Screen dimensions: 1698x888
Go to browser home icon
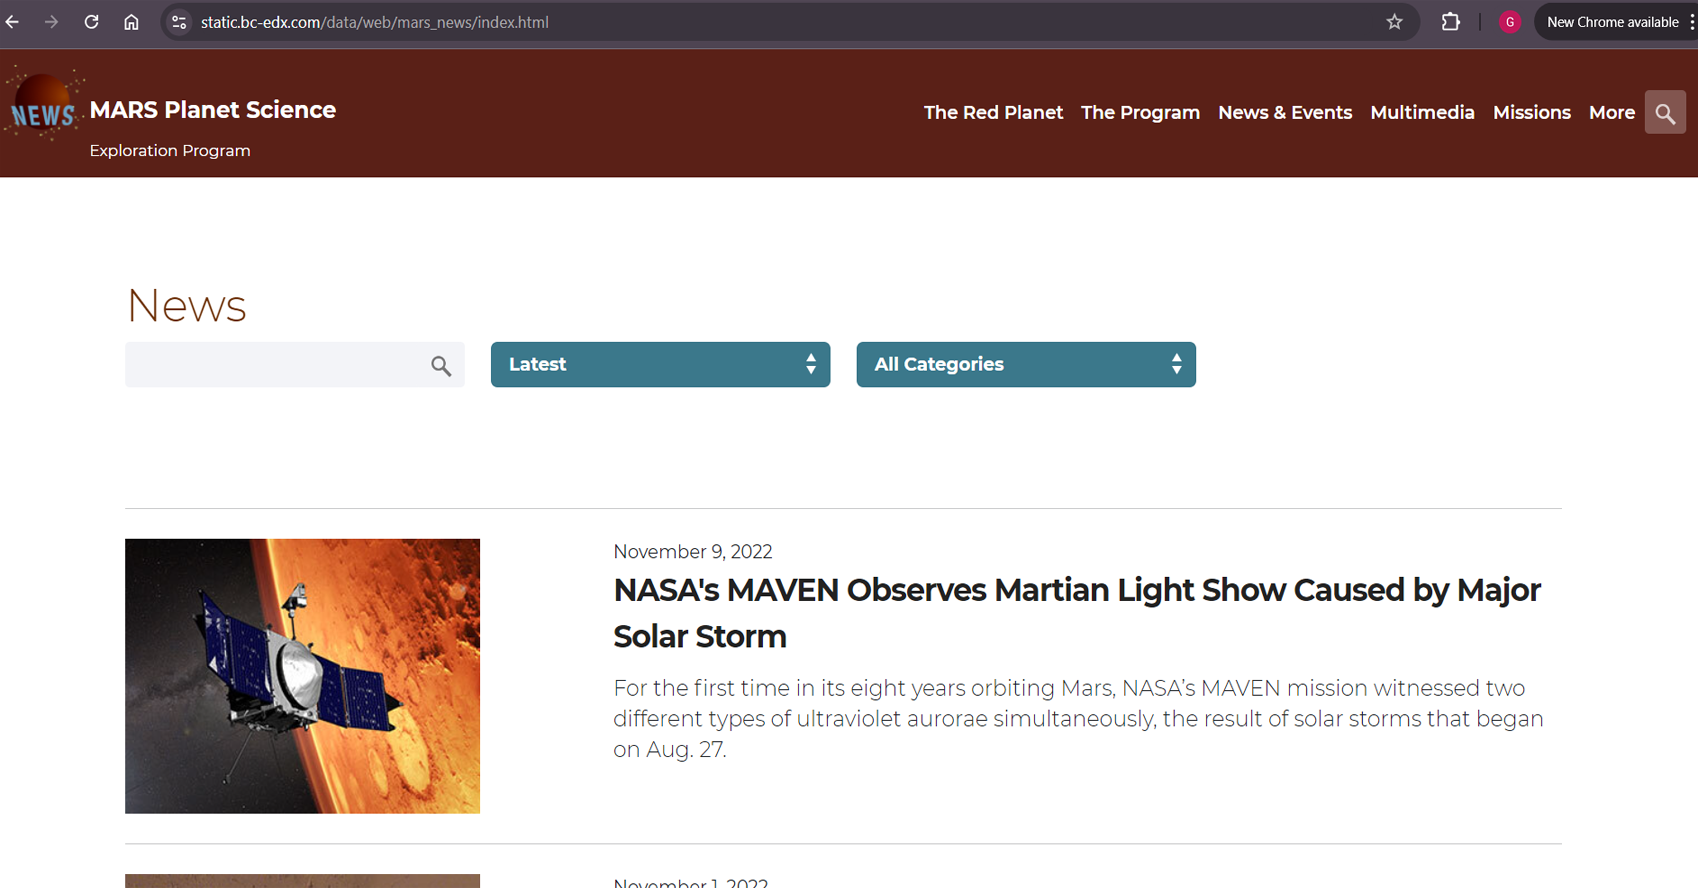click(x=131, y=22)
